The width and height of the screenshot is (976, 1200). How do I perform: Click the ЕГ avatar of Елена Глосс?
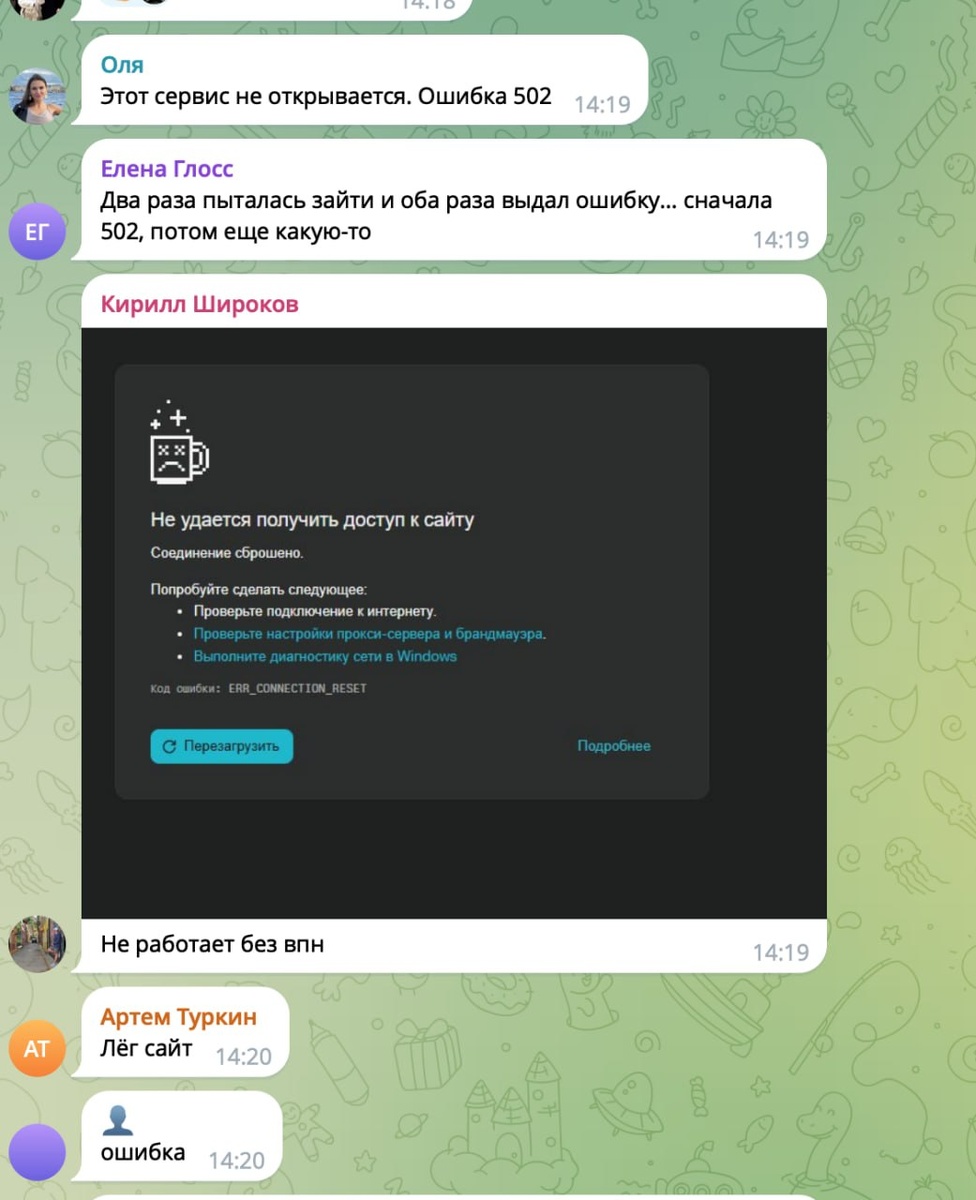click(37, 232)
